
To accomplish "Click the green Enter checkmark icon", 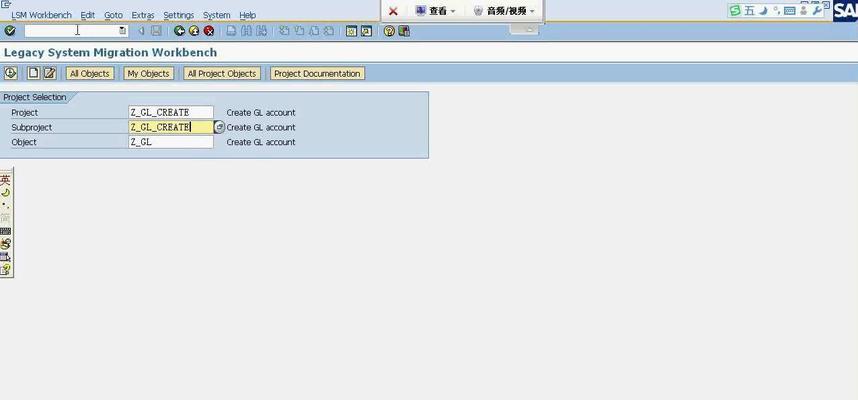I will 9,31.
